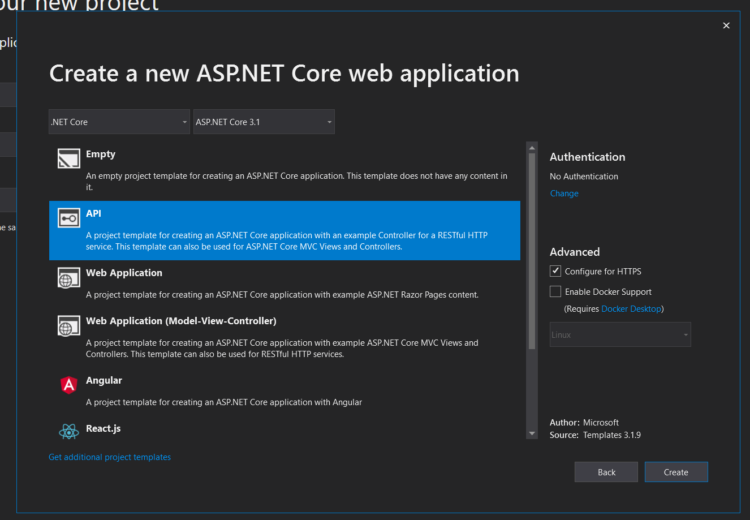Uncheck Configure for HTTPS
750x520 pixels.
click(x=555, y=271)
